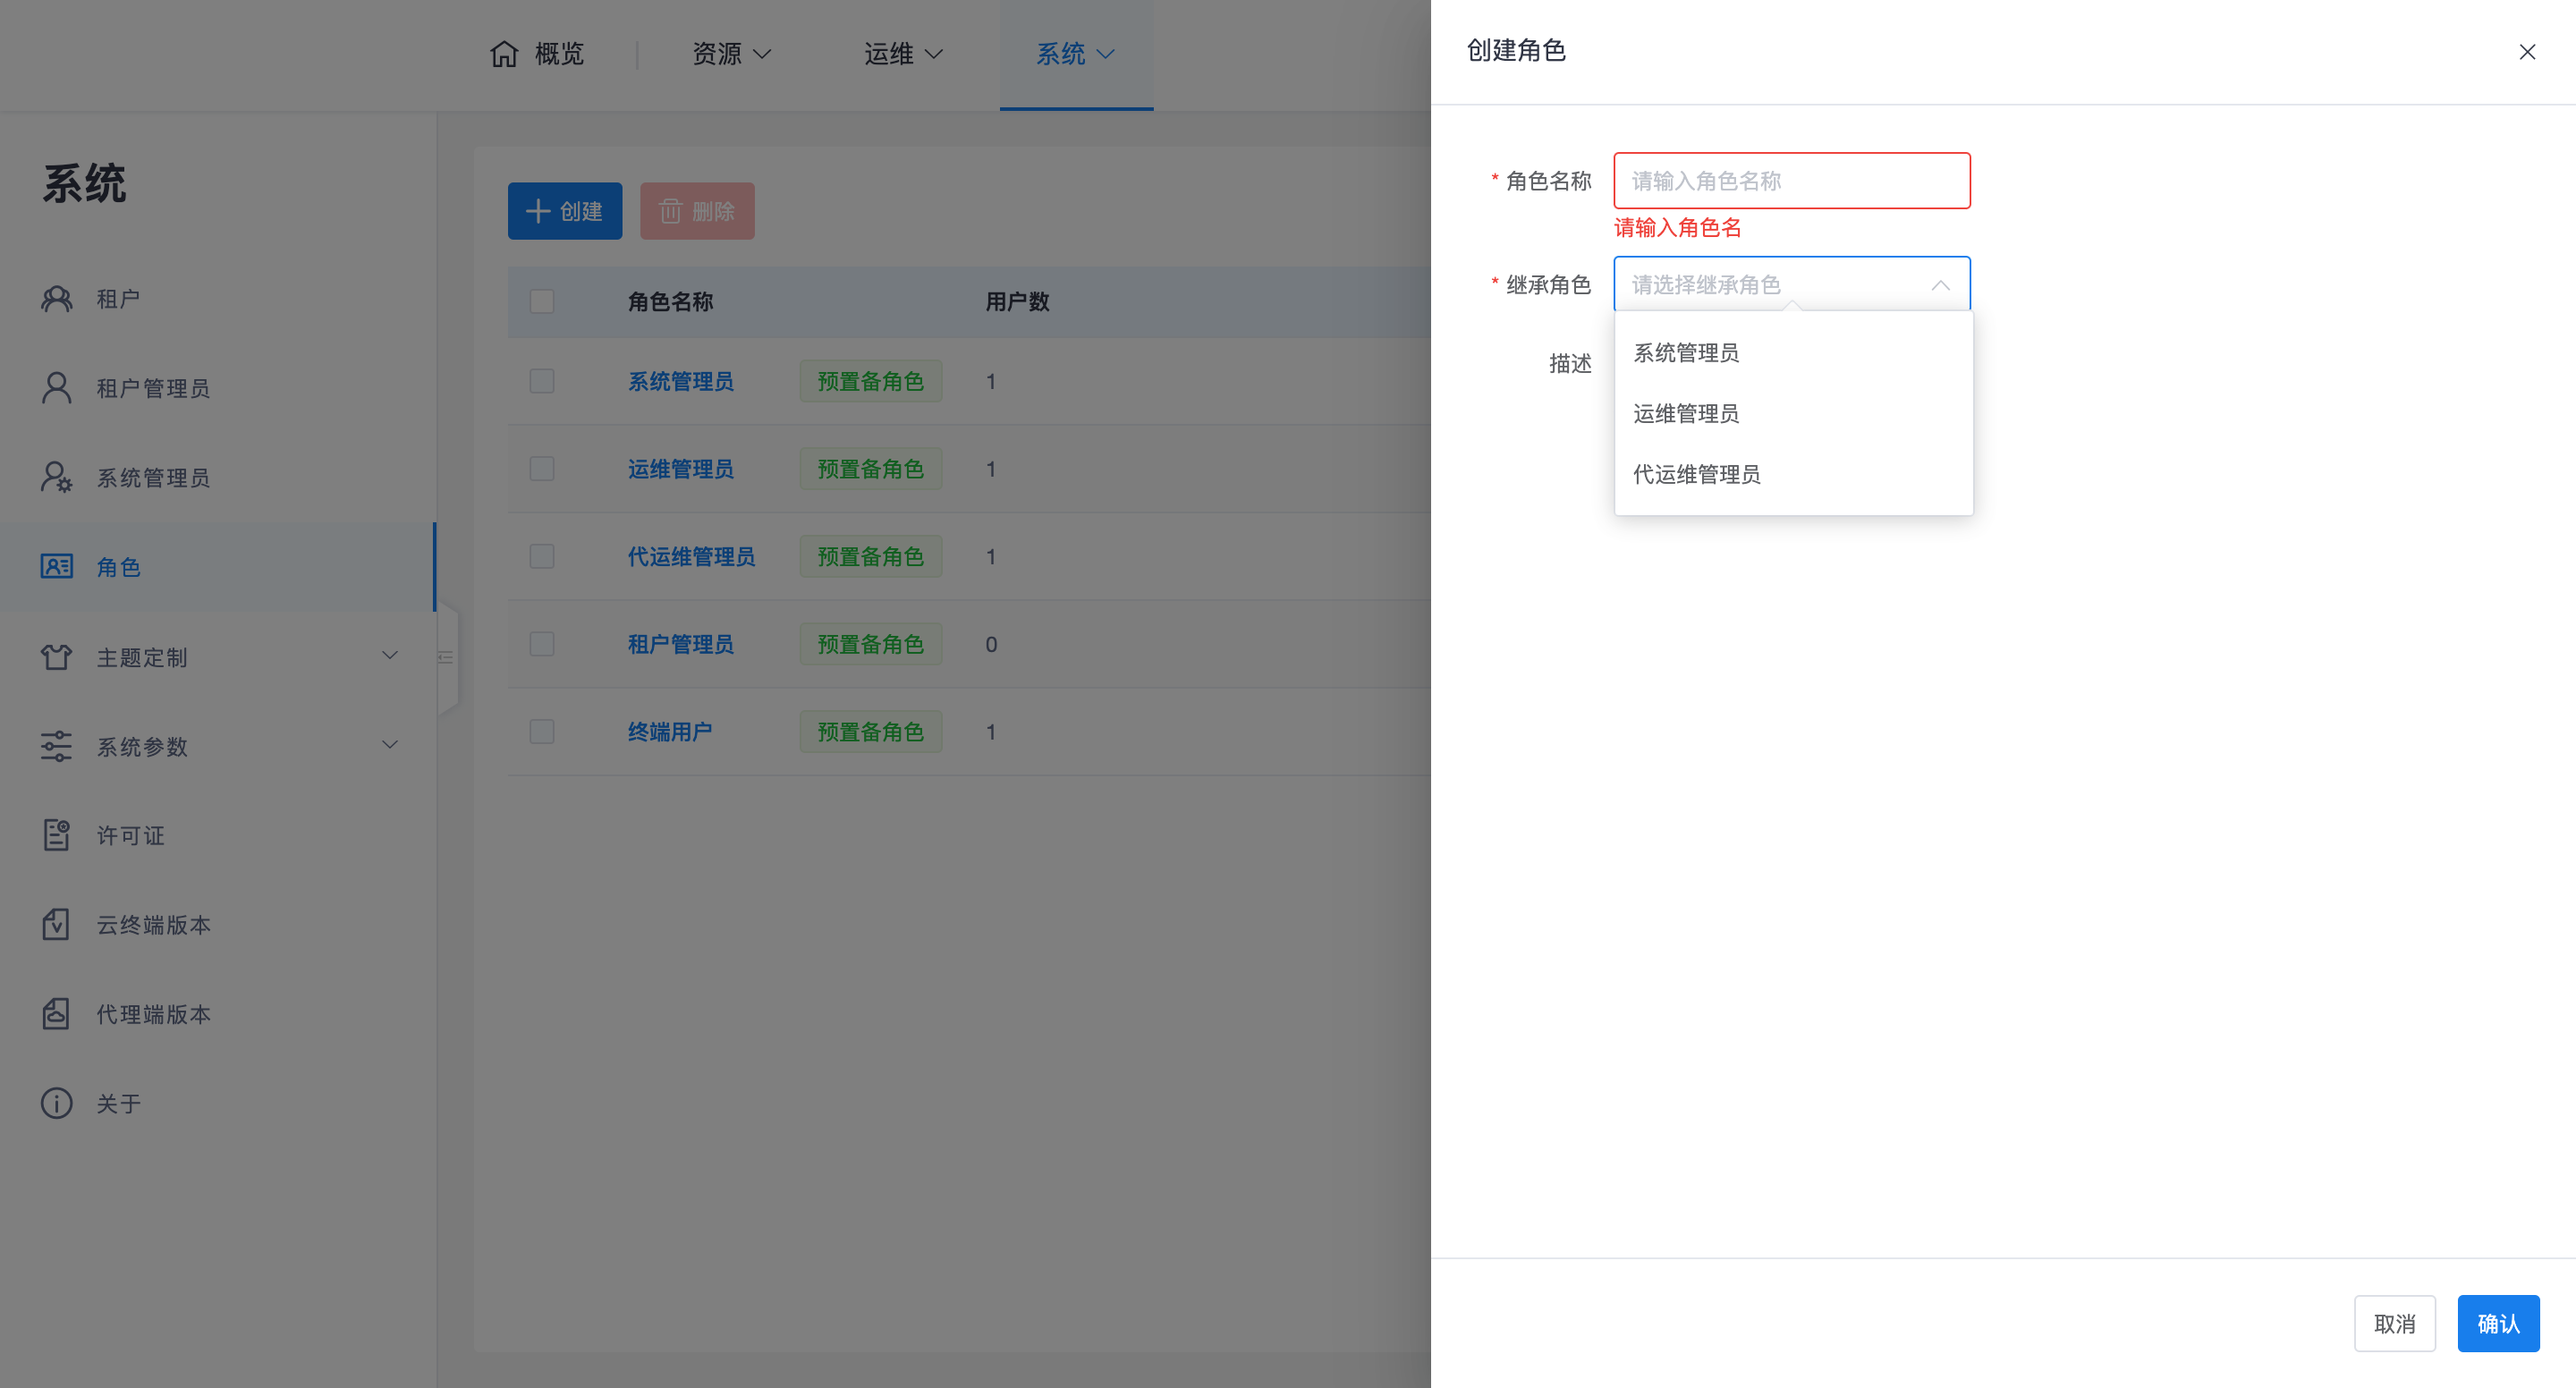
Task: Open the 代运维管理员 role link in table
Action: point(691,556)
